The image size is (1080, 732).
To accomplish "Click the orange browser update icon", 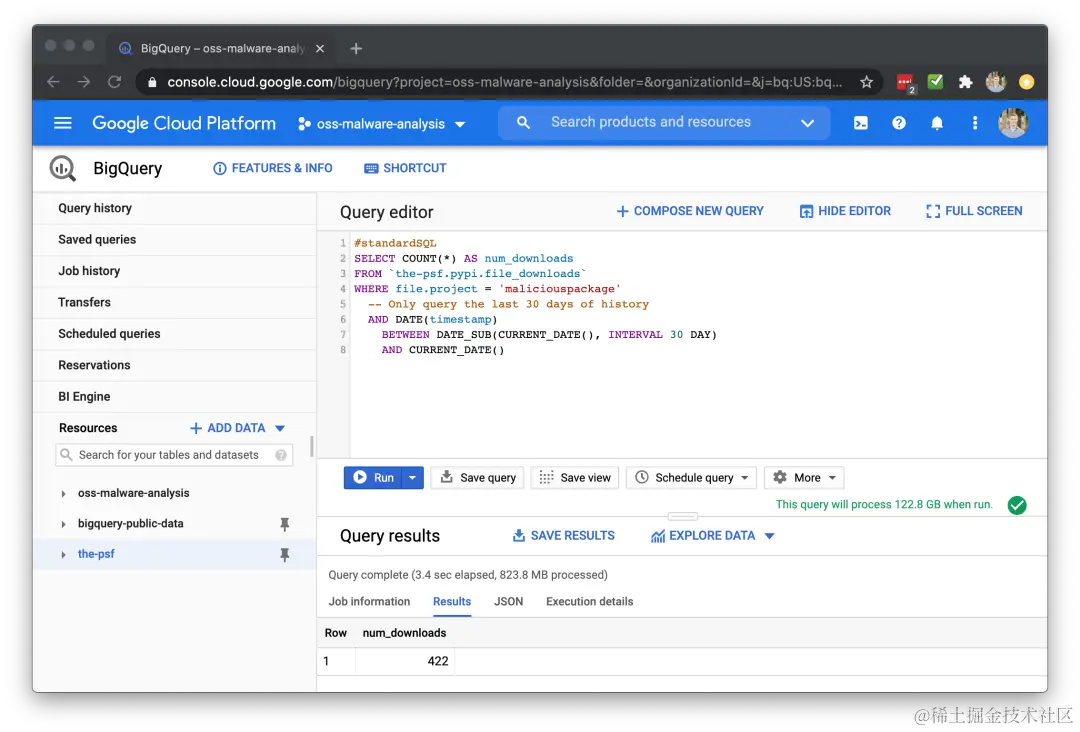I will (1026, 82).
